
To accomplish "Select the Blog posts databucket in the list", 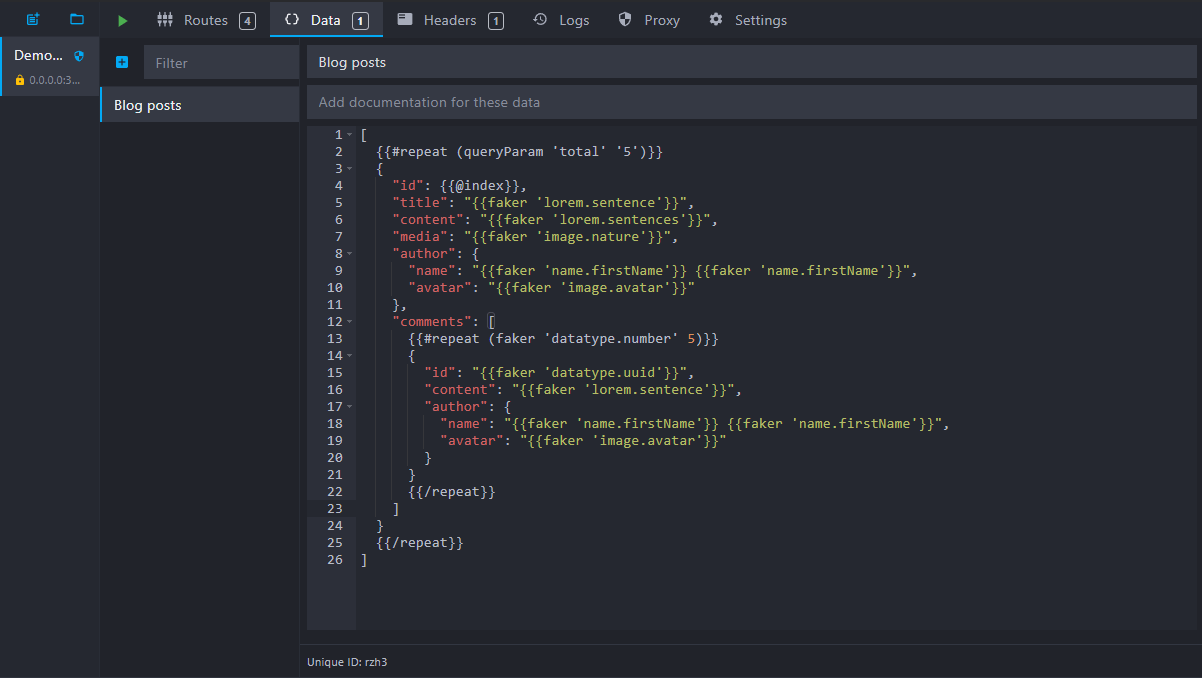I will (200, 105).
